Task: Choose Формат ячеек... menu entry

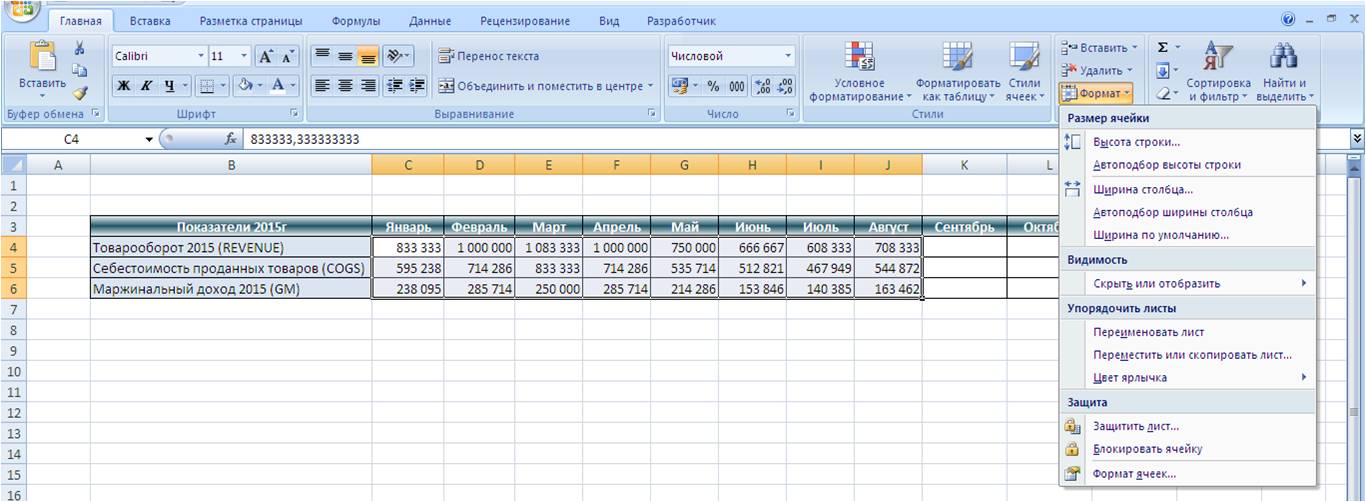Action: click(1134, 474)
